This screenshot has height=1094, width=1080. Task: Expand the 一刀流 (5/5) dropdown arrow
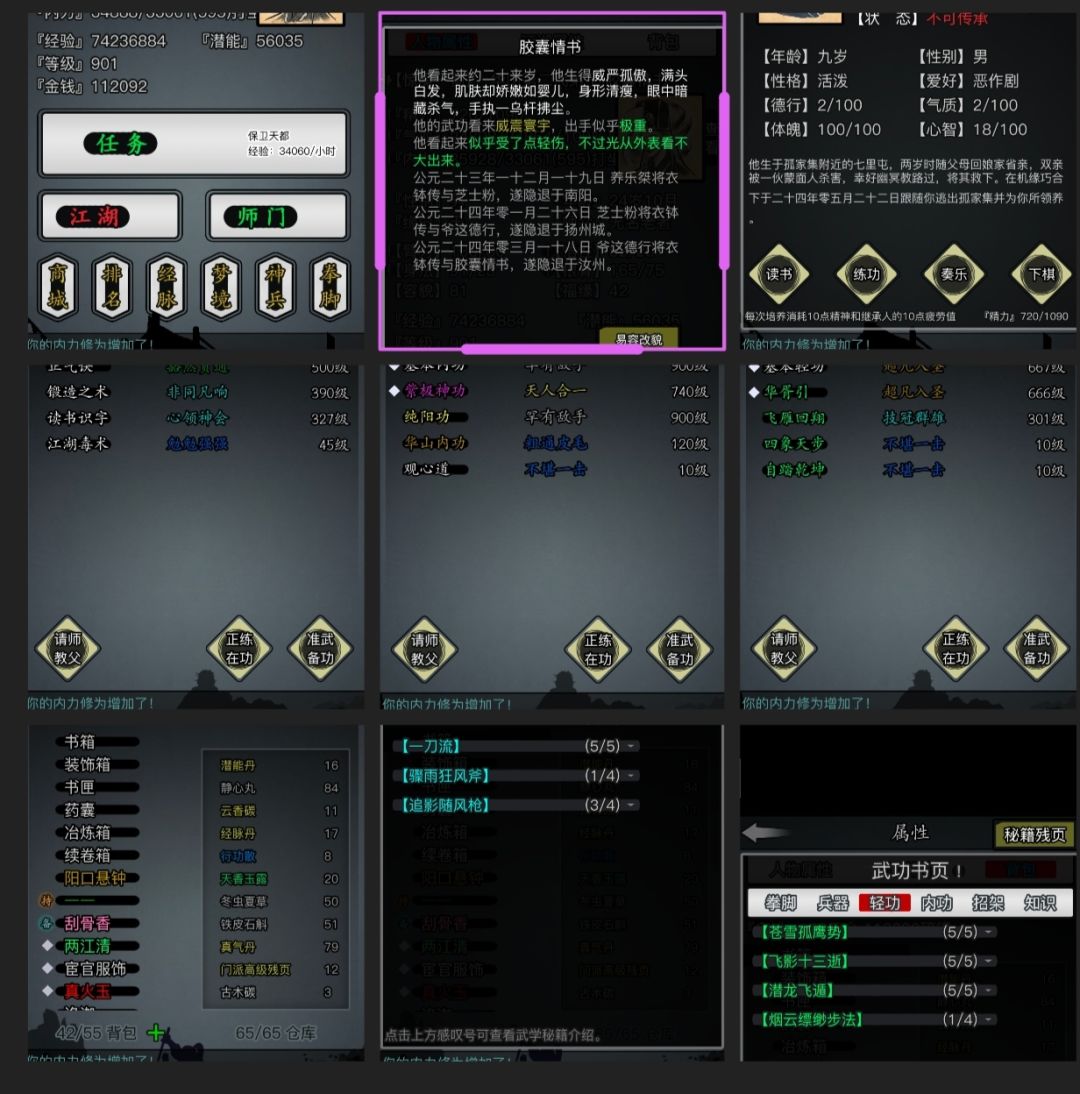pos(631,746)
